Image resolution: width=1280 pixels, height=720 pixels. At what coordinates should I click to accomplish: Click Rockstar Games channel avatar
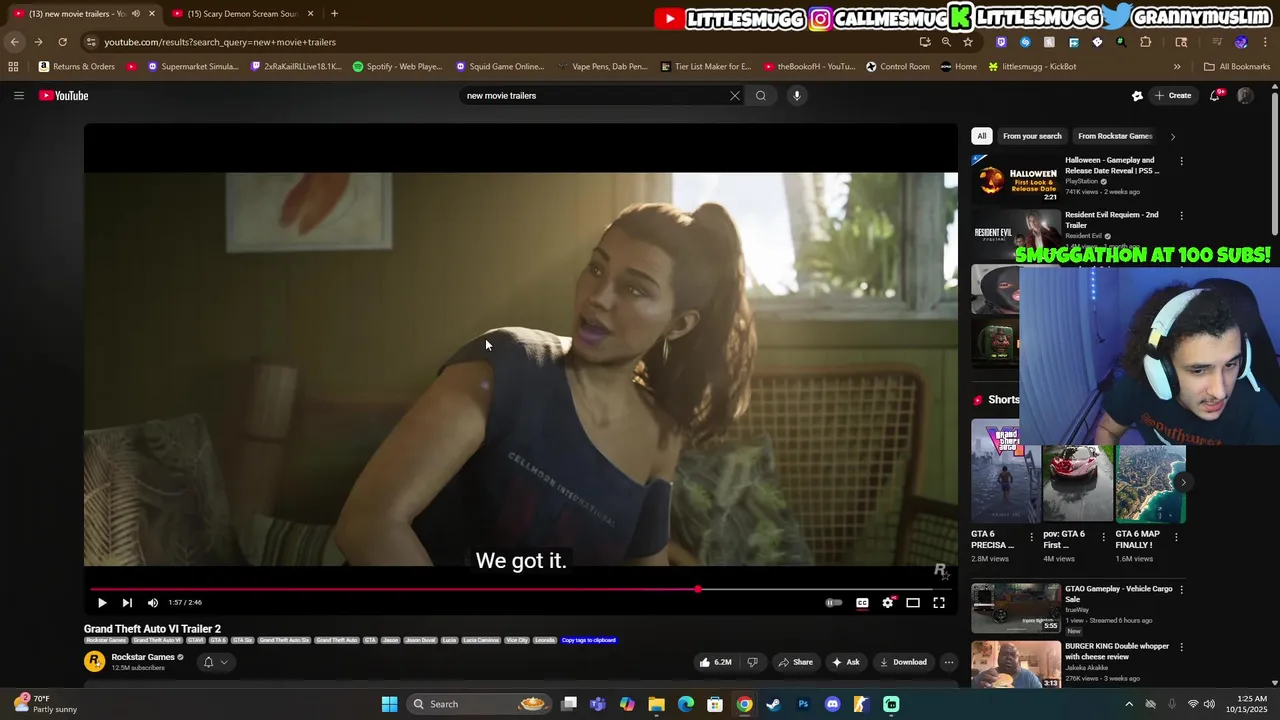(x=94, y=662)
